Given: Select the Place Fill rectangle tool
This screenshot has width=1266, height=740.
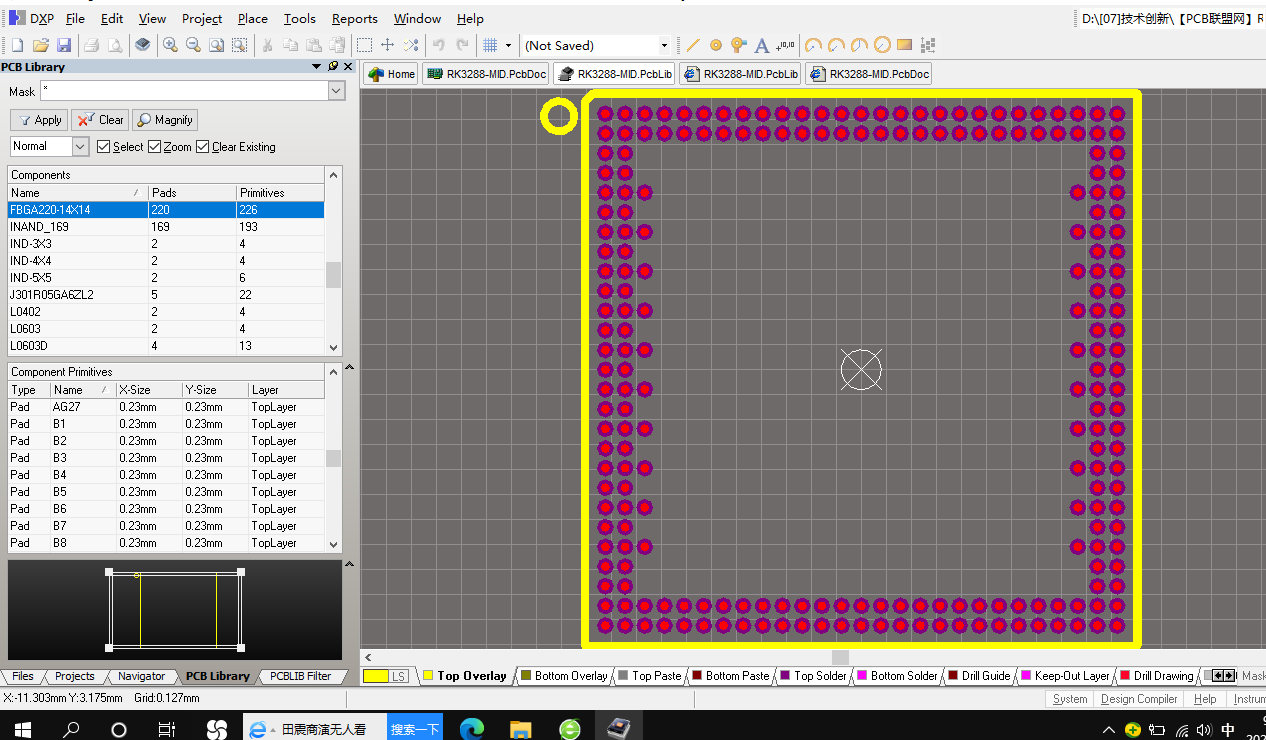Looking at the screenshot, I should click(905, 45).
